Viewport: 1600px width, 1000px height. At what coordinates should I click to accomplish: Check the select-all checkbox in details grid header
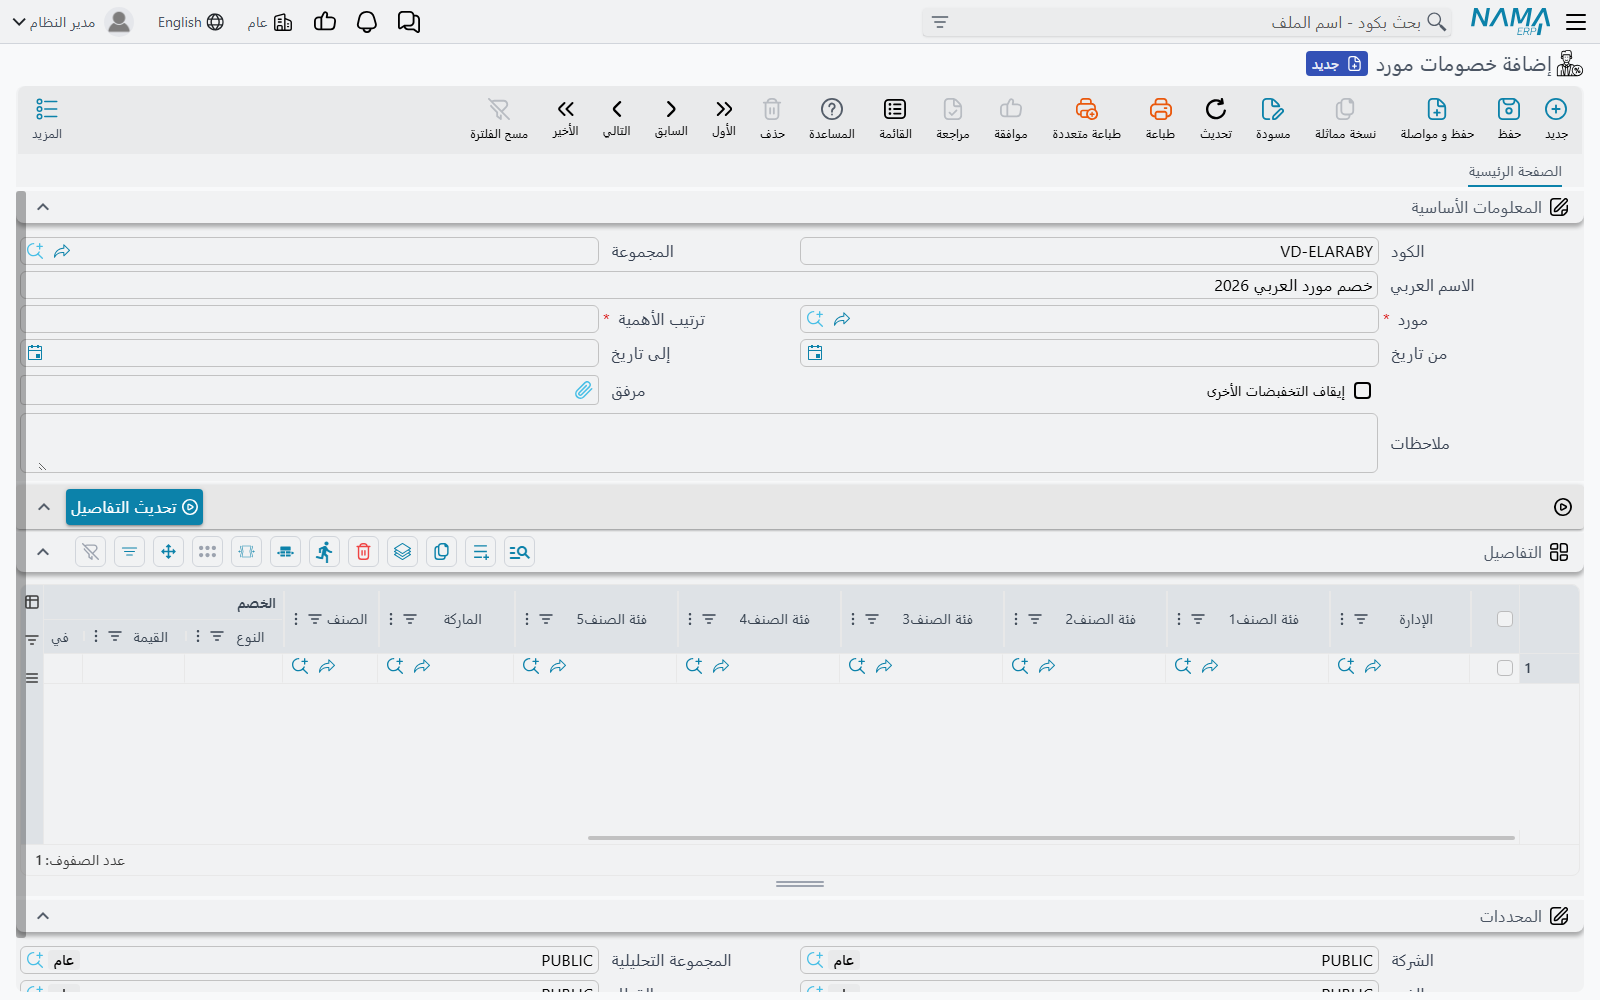[x=1505, y=619]
